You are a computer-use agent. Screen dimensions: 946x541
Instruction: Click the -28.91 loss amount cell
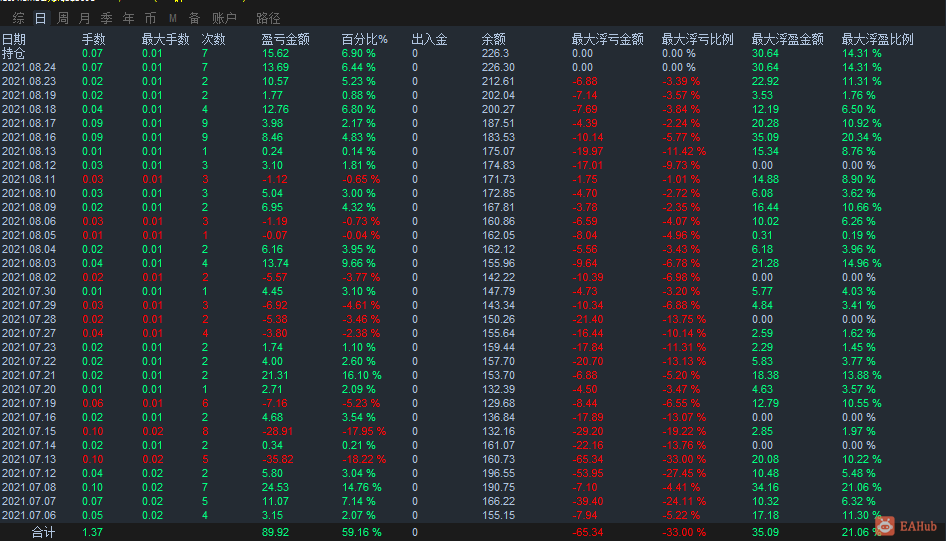tap(278, 431)
